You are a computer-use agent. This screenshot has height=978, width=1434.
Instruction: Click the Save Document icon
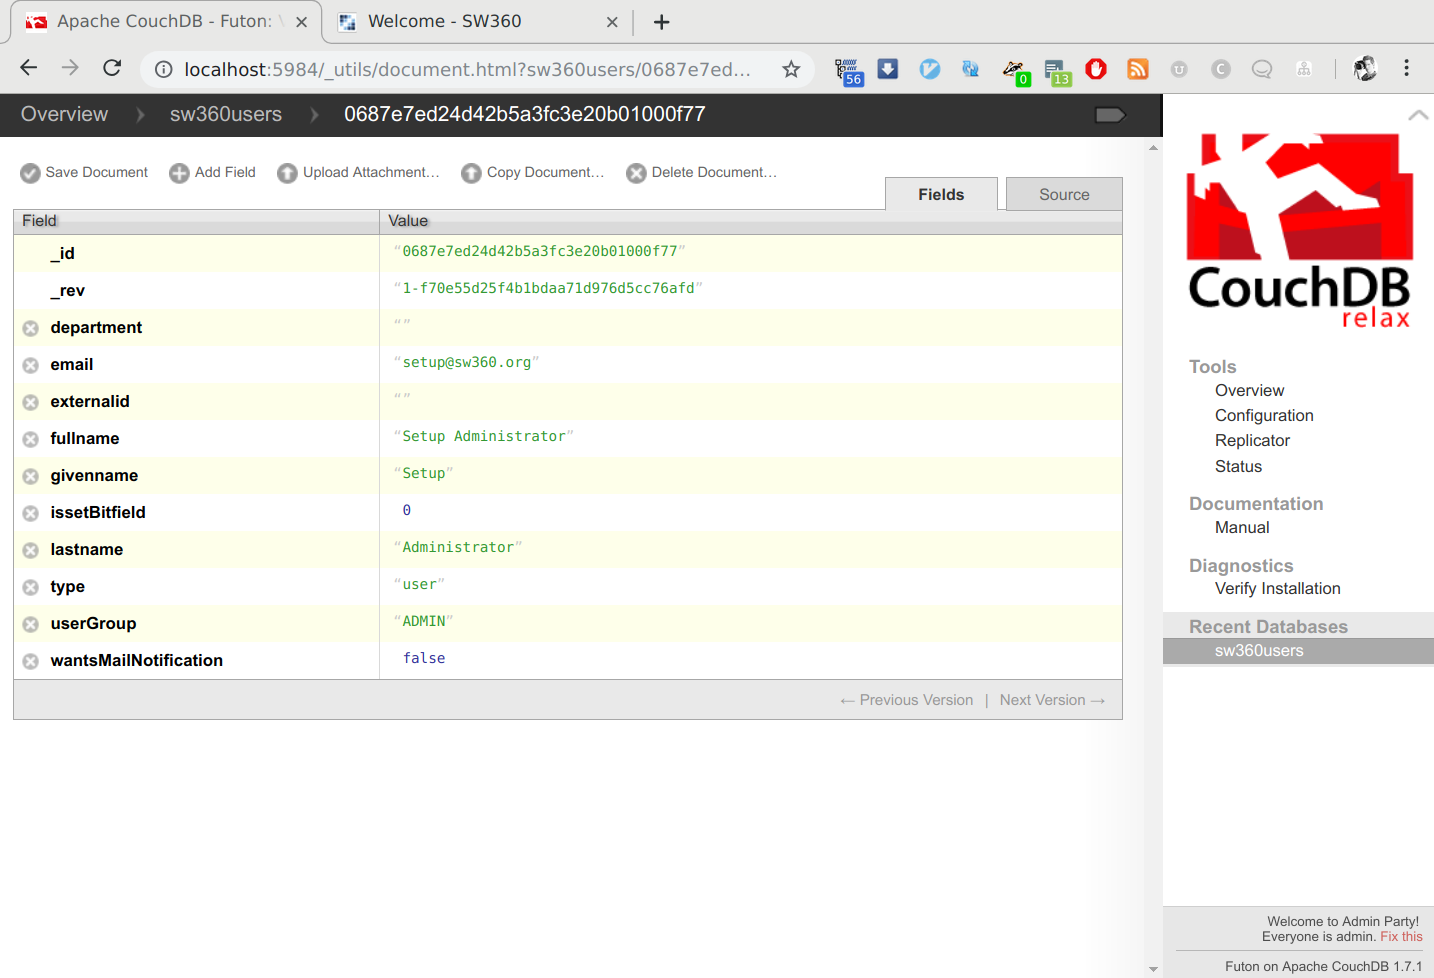click(x=30, y=172)
